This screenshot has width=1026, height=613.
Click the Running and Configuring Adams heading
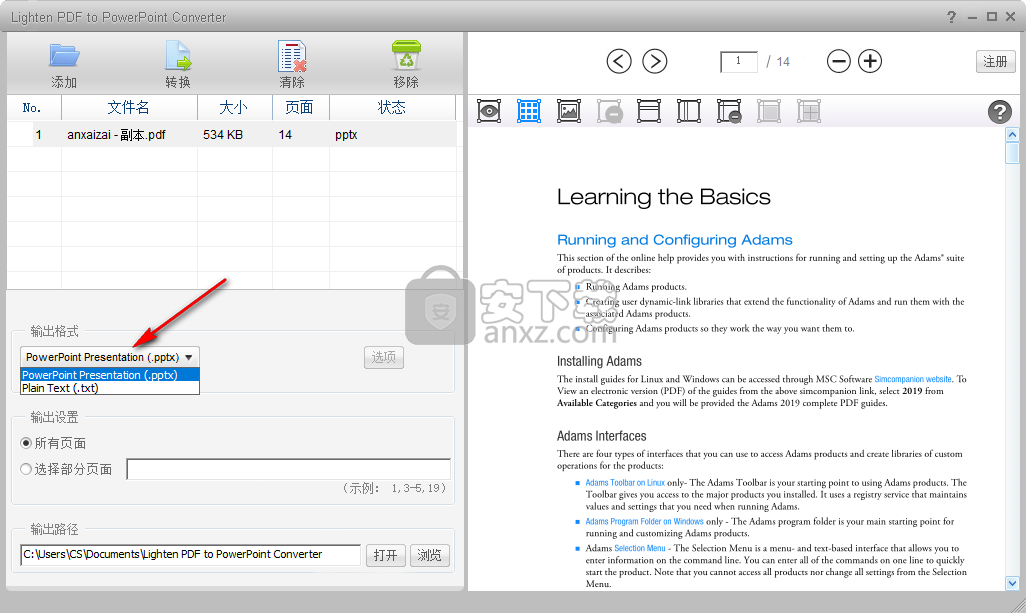675,240
